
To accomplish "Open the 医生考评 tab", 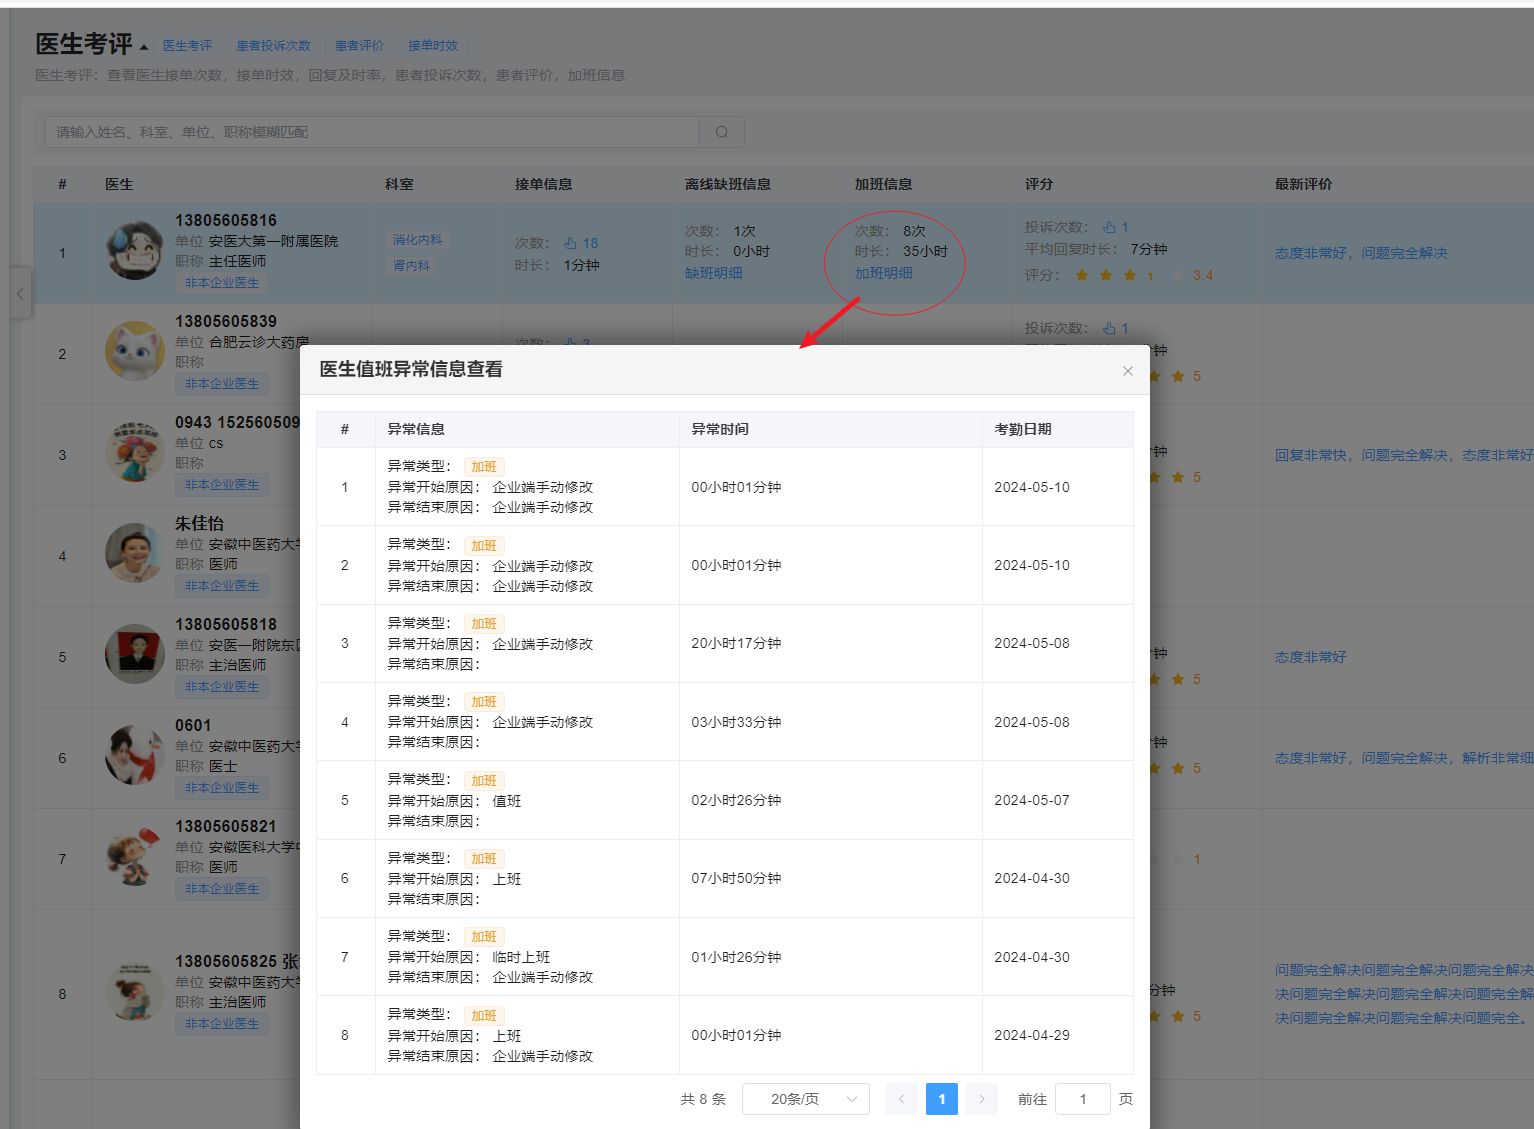I will point(187,46).
